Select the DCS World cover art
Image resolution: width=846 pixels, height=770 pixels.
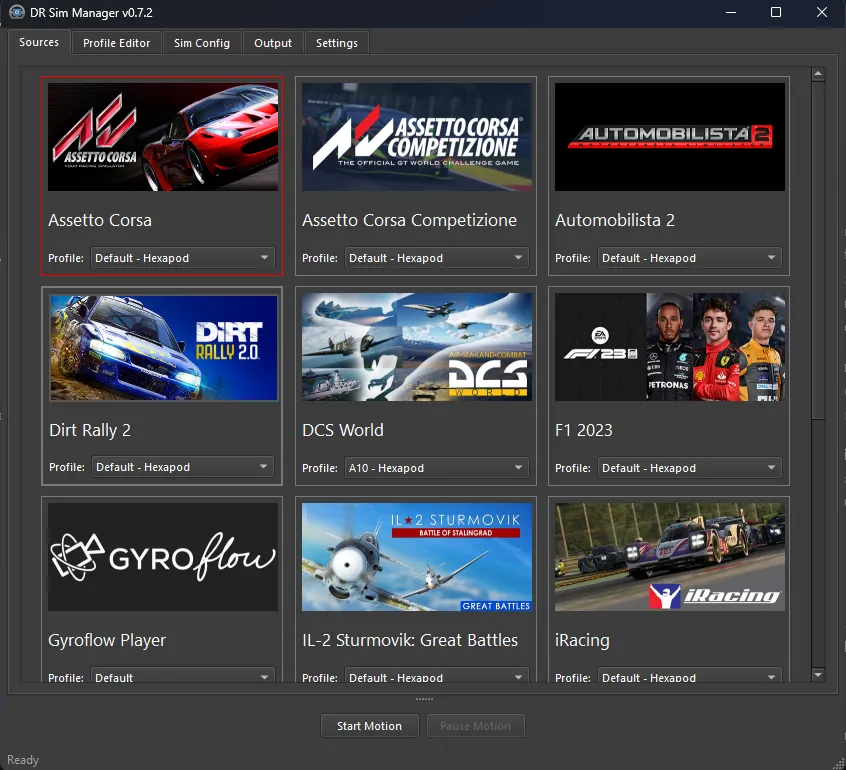pos(417,347)
